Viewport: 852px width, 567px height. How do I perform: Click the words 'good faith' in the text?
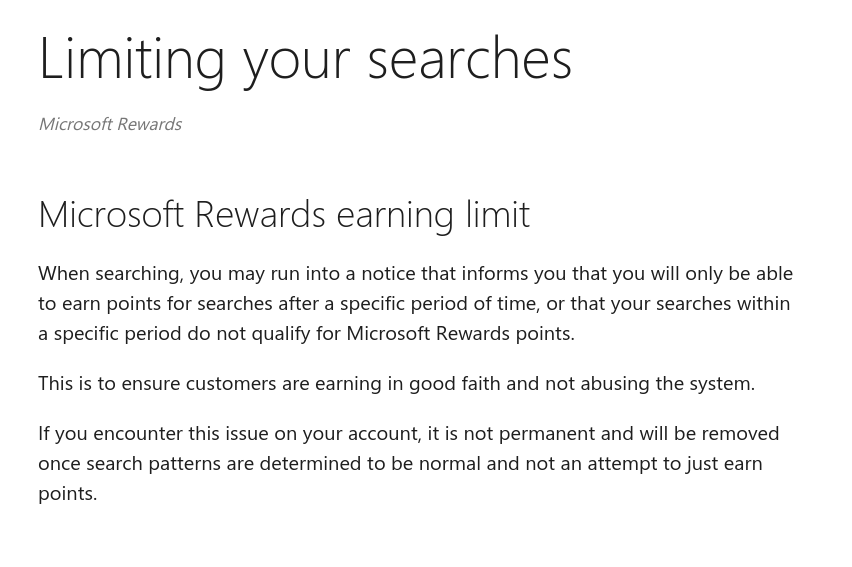pyautogui.click(x=454, y=384)
